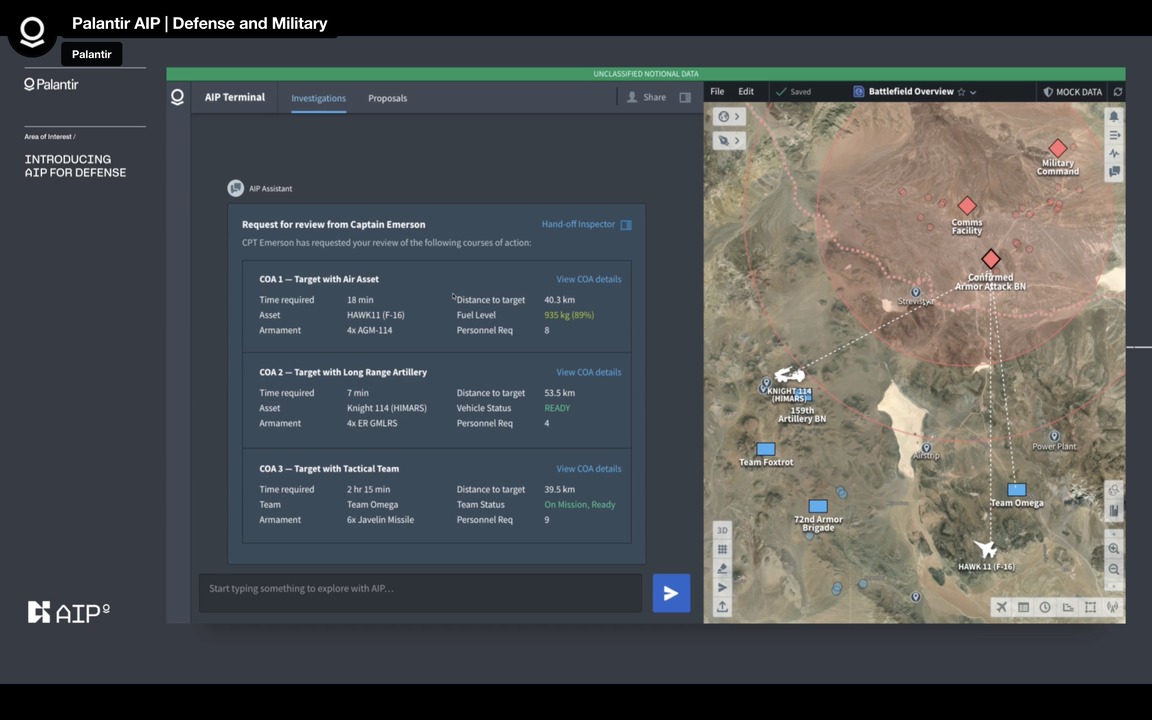Toggle the 3D map view

(722, 530)
